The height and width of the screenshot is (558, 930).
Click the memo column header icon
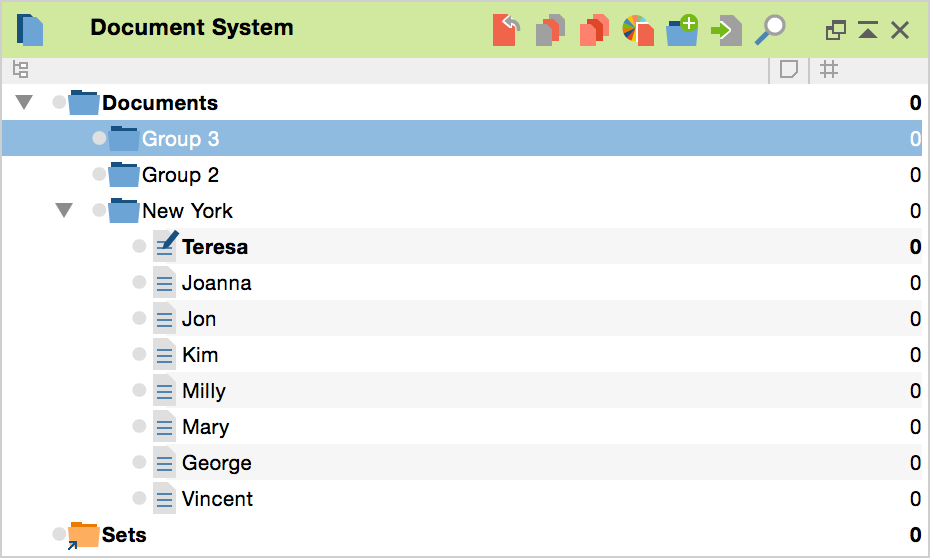pyautogui.click(x=788, y=70)
